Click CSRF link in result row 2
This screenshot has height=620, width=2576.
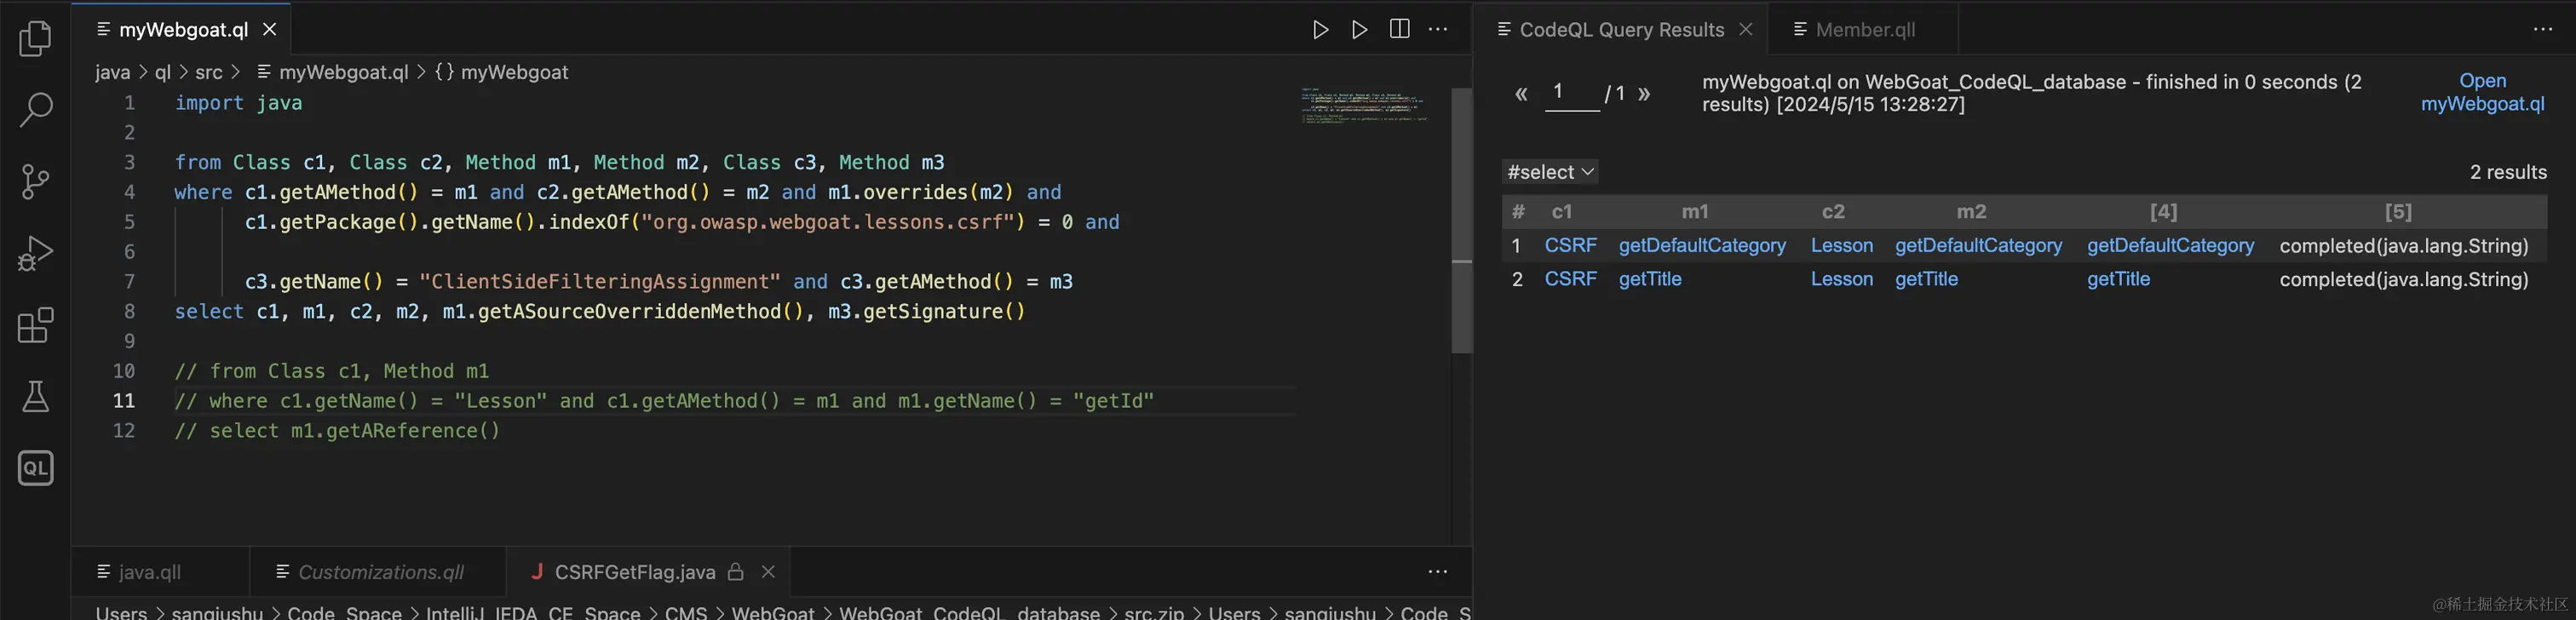coord(1570,279)
